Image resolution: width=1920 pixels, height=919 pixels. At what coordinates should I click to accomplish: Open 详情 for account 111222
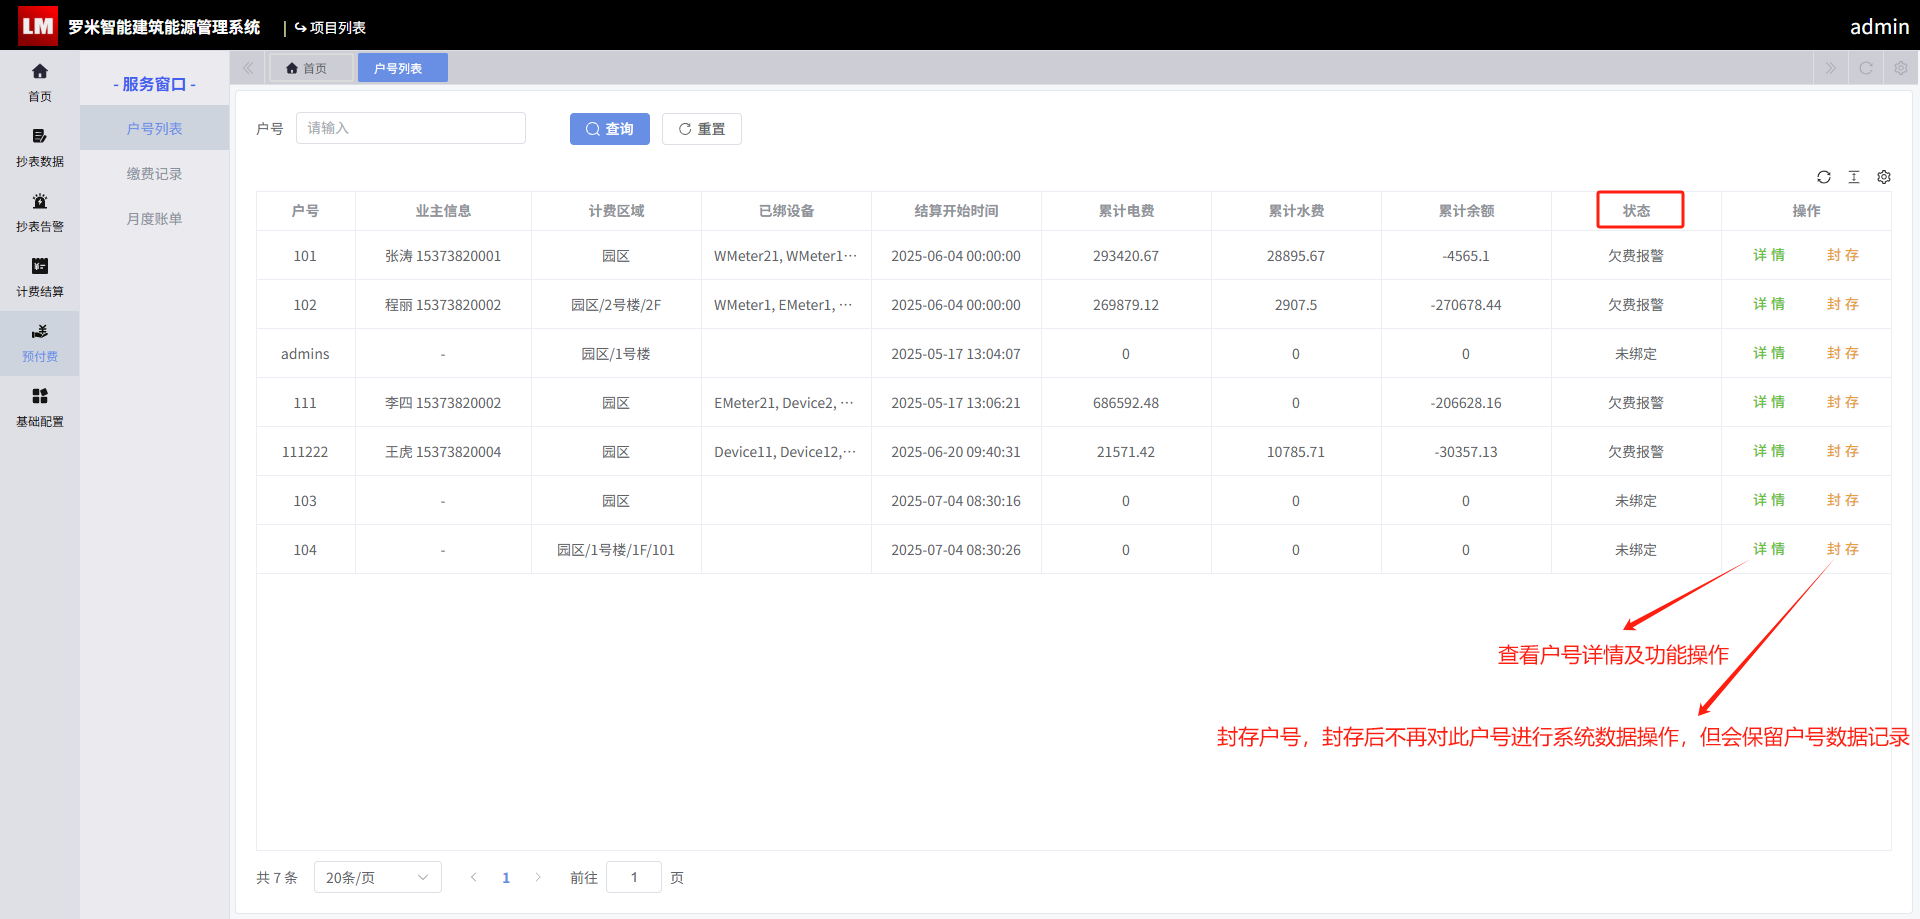[x=1769, y=451]
